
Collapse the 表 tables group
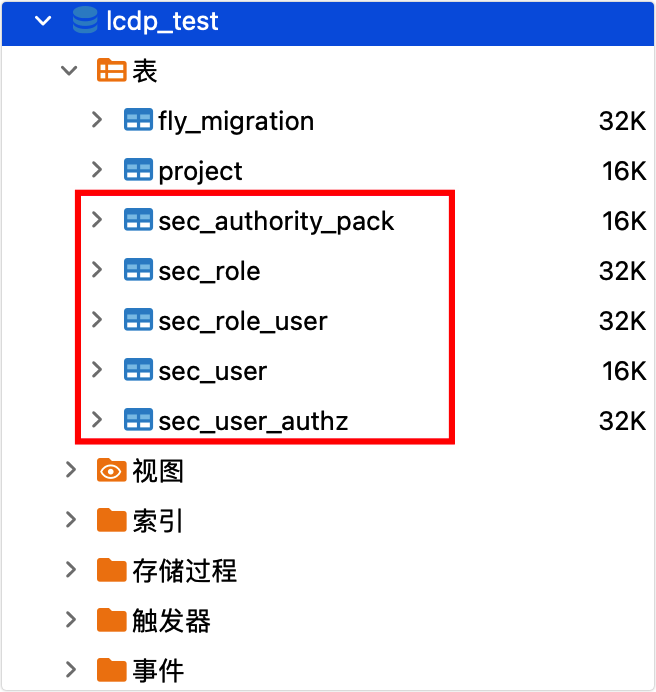(69, 71)
